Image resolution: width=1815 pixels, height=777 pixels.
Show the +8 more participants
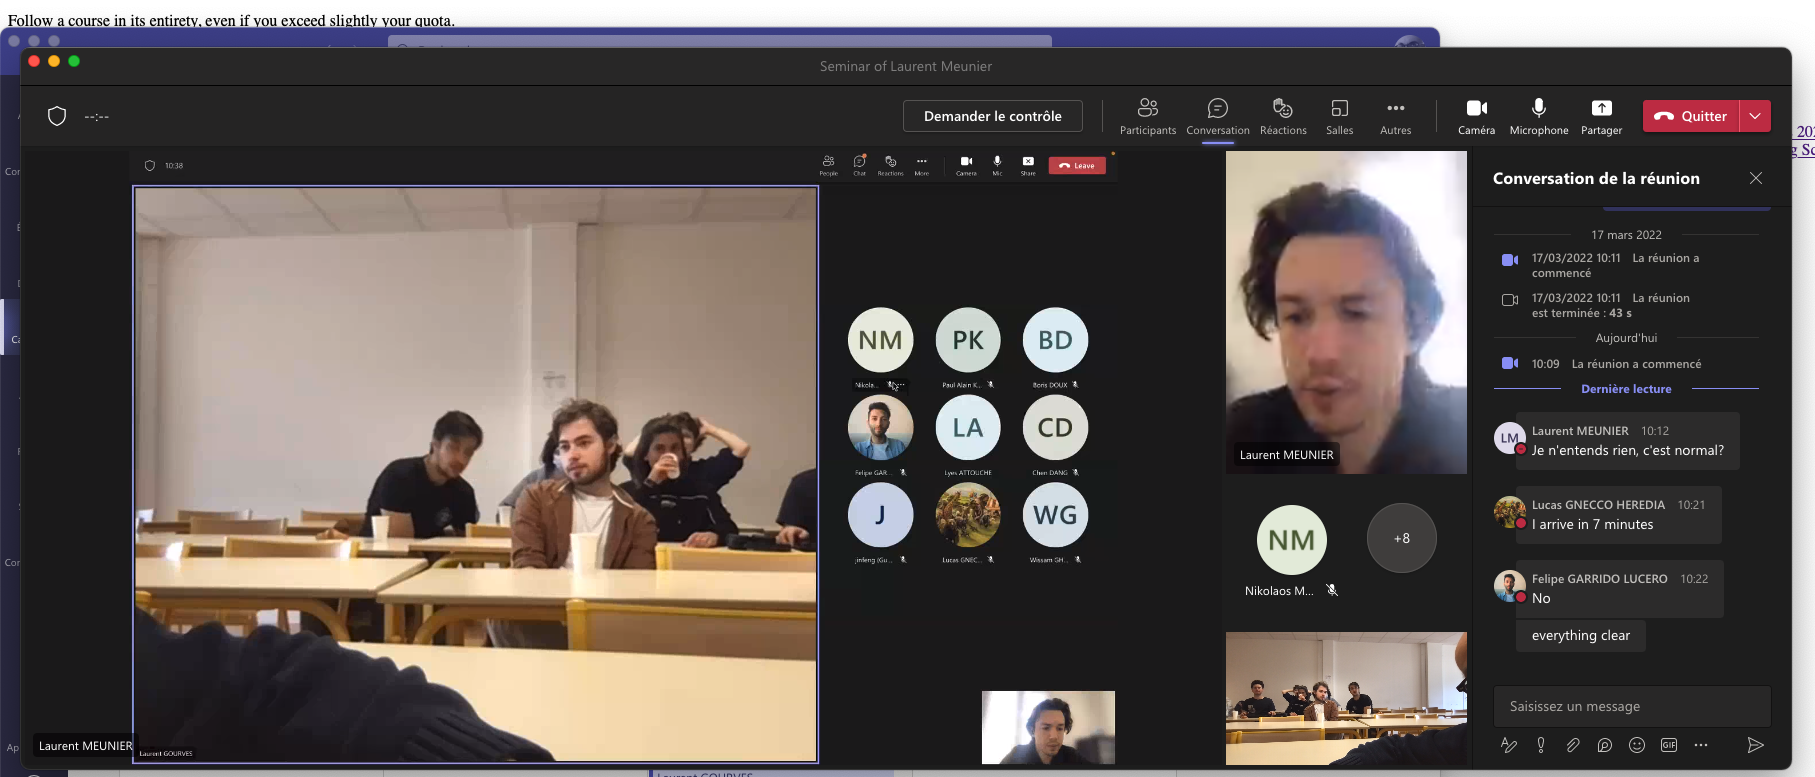tap(1402, 538)
